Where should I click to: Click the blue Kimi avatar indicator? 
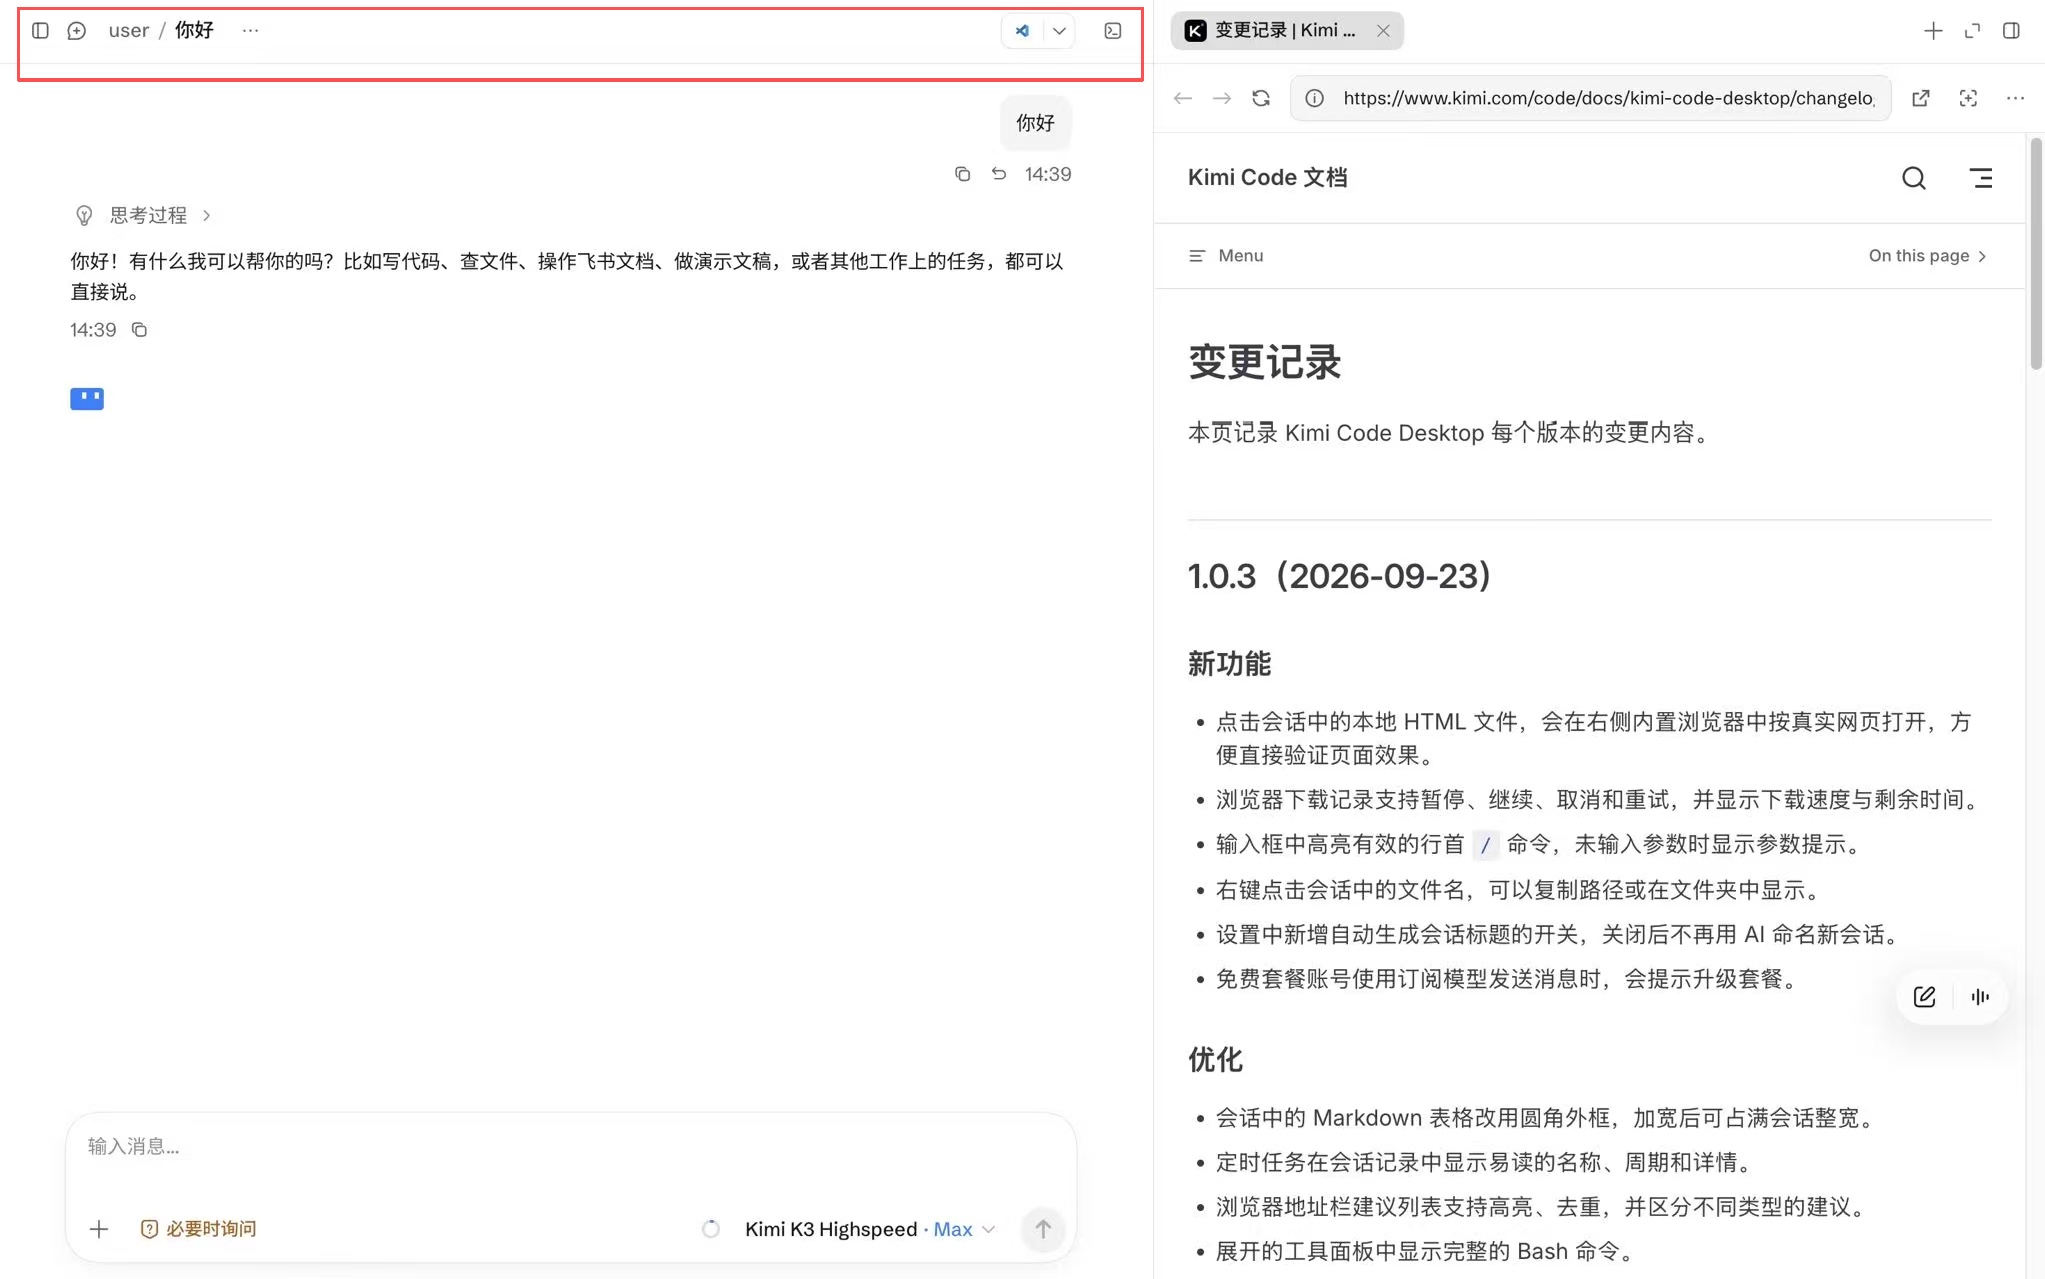(87, 399)
